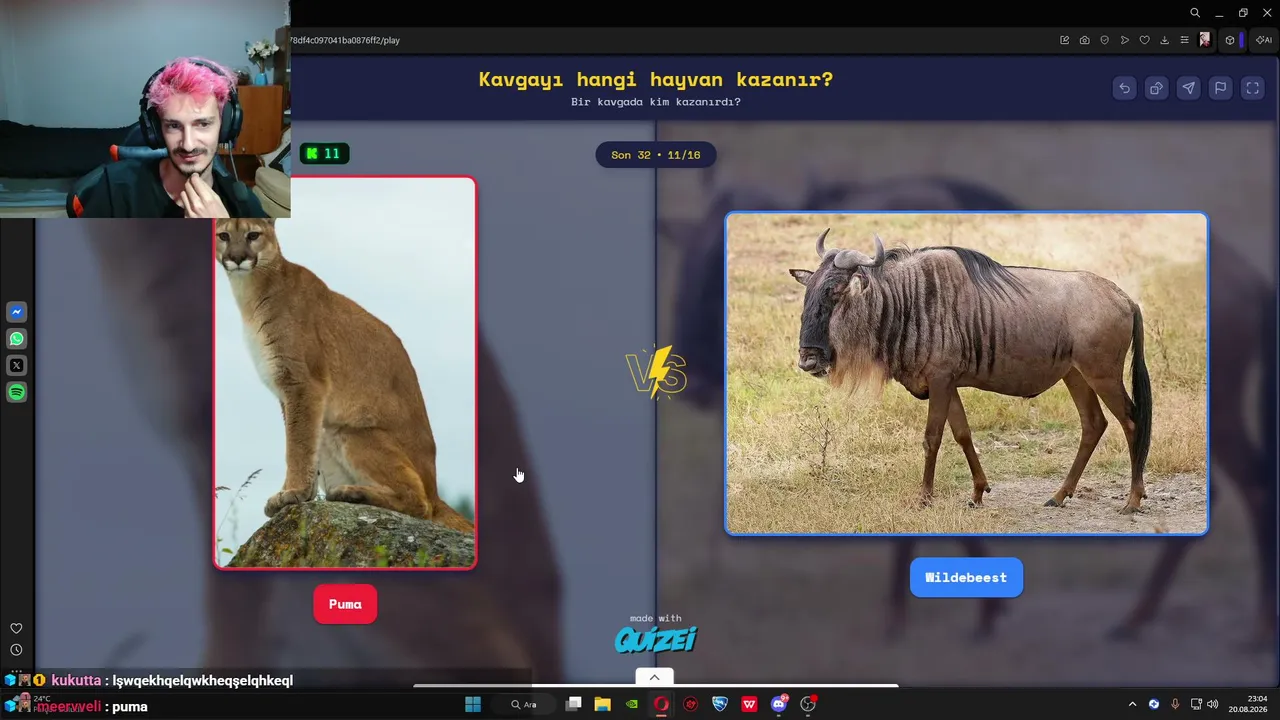Viewport: 1280px width, 720px height.
Task: Click the undo last pick icon
Action: (1124, 88)
